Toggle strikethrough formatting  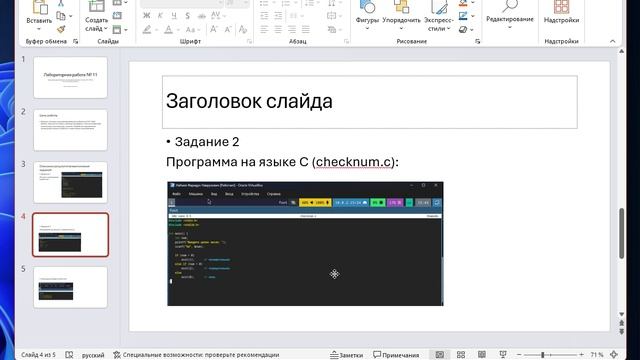click(x=202, y=16)
